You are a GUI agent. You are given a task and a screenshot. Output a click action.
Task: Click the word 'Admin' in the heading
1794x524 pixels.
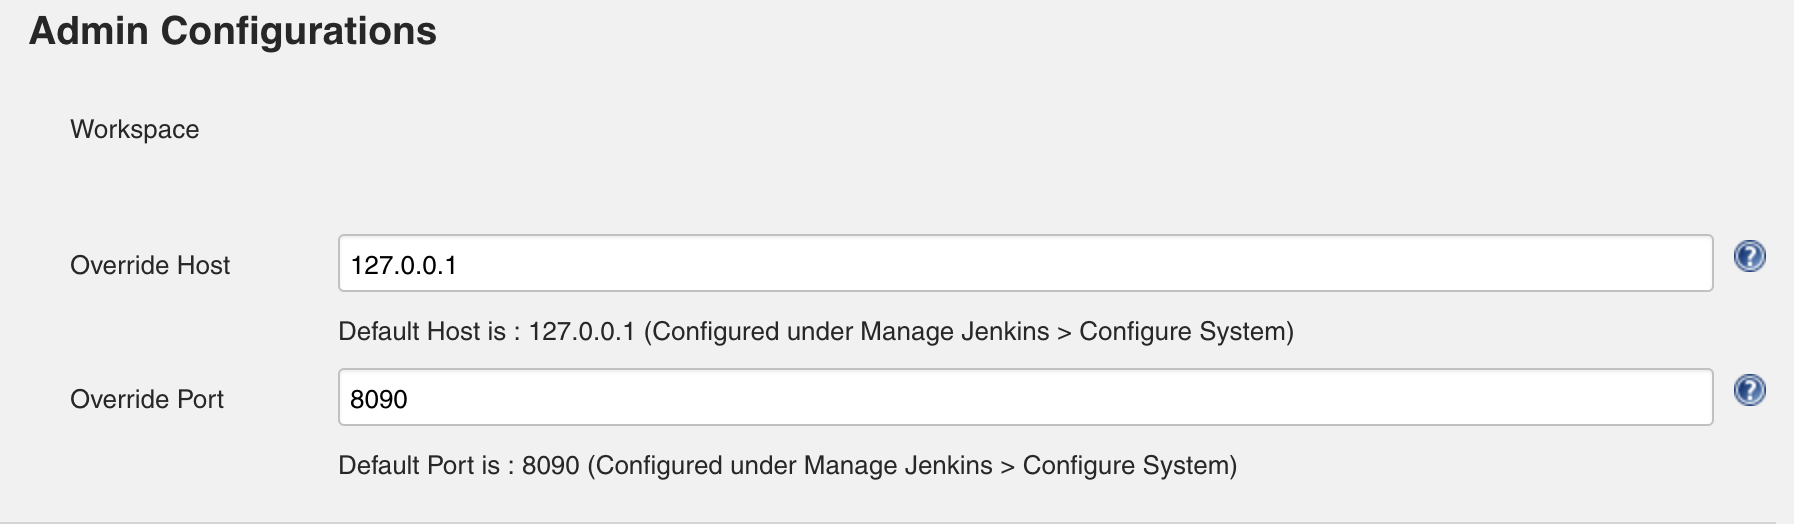point(89,31)
